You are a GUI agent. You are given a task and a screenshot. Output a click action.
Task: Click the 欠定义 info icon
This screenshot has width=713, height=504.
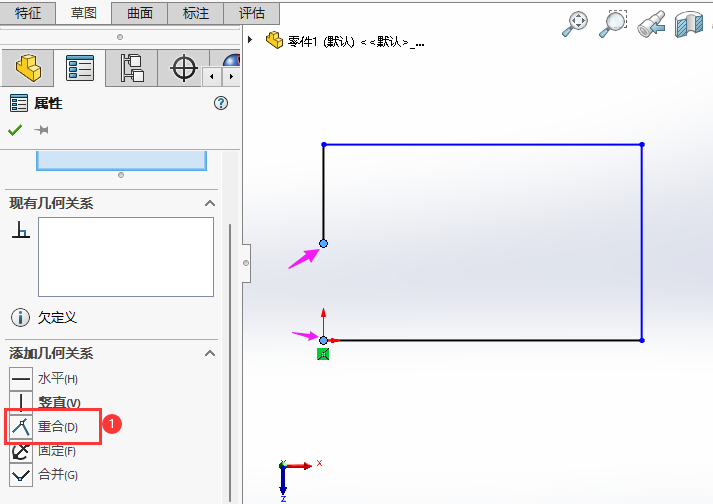pyautogui.click(x=20, y=318)
